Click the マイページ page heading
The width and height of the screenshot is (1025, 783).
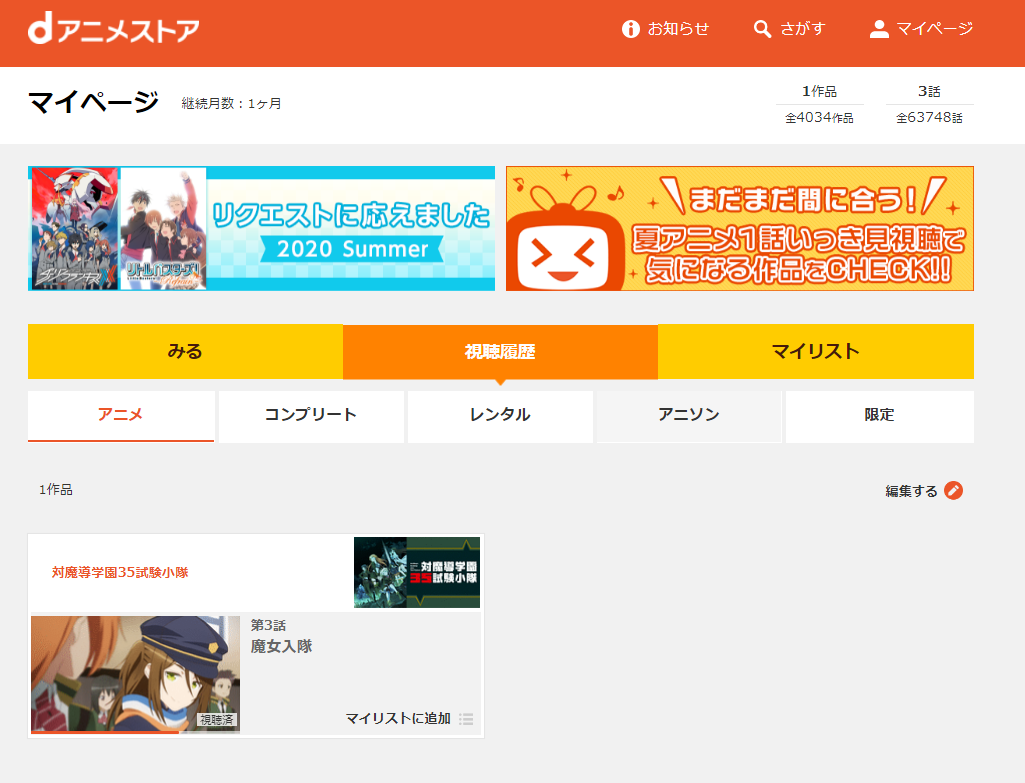tap(93, 102)
